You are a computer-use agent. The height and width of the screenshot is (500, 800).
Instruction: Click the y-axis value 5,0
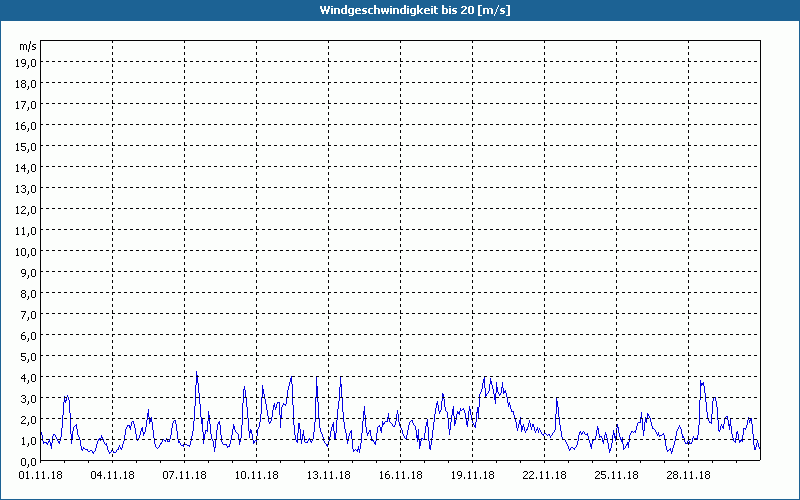pyautogui.click(x=29, y=357)
